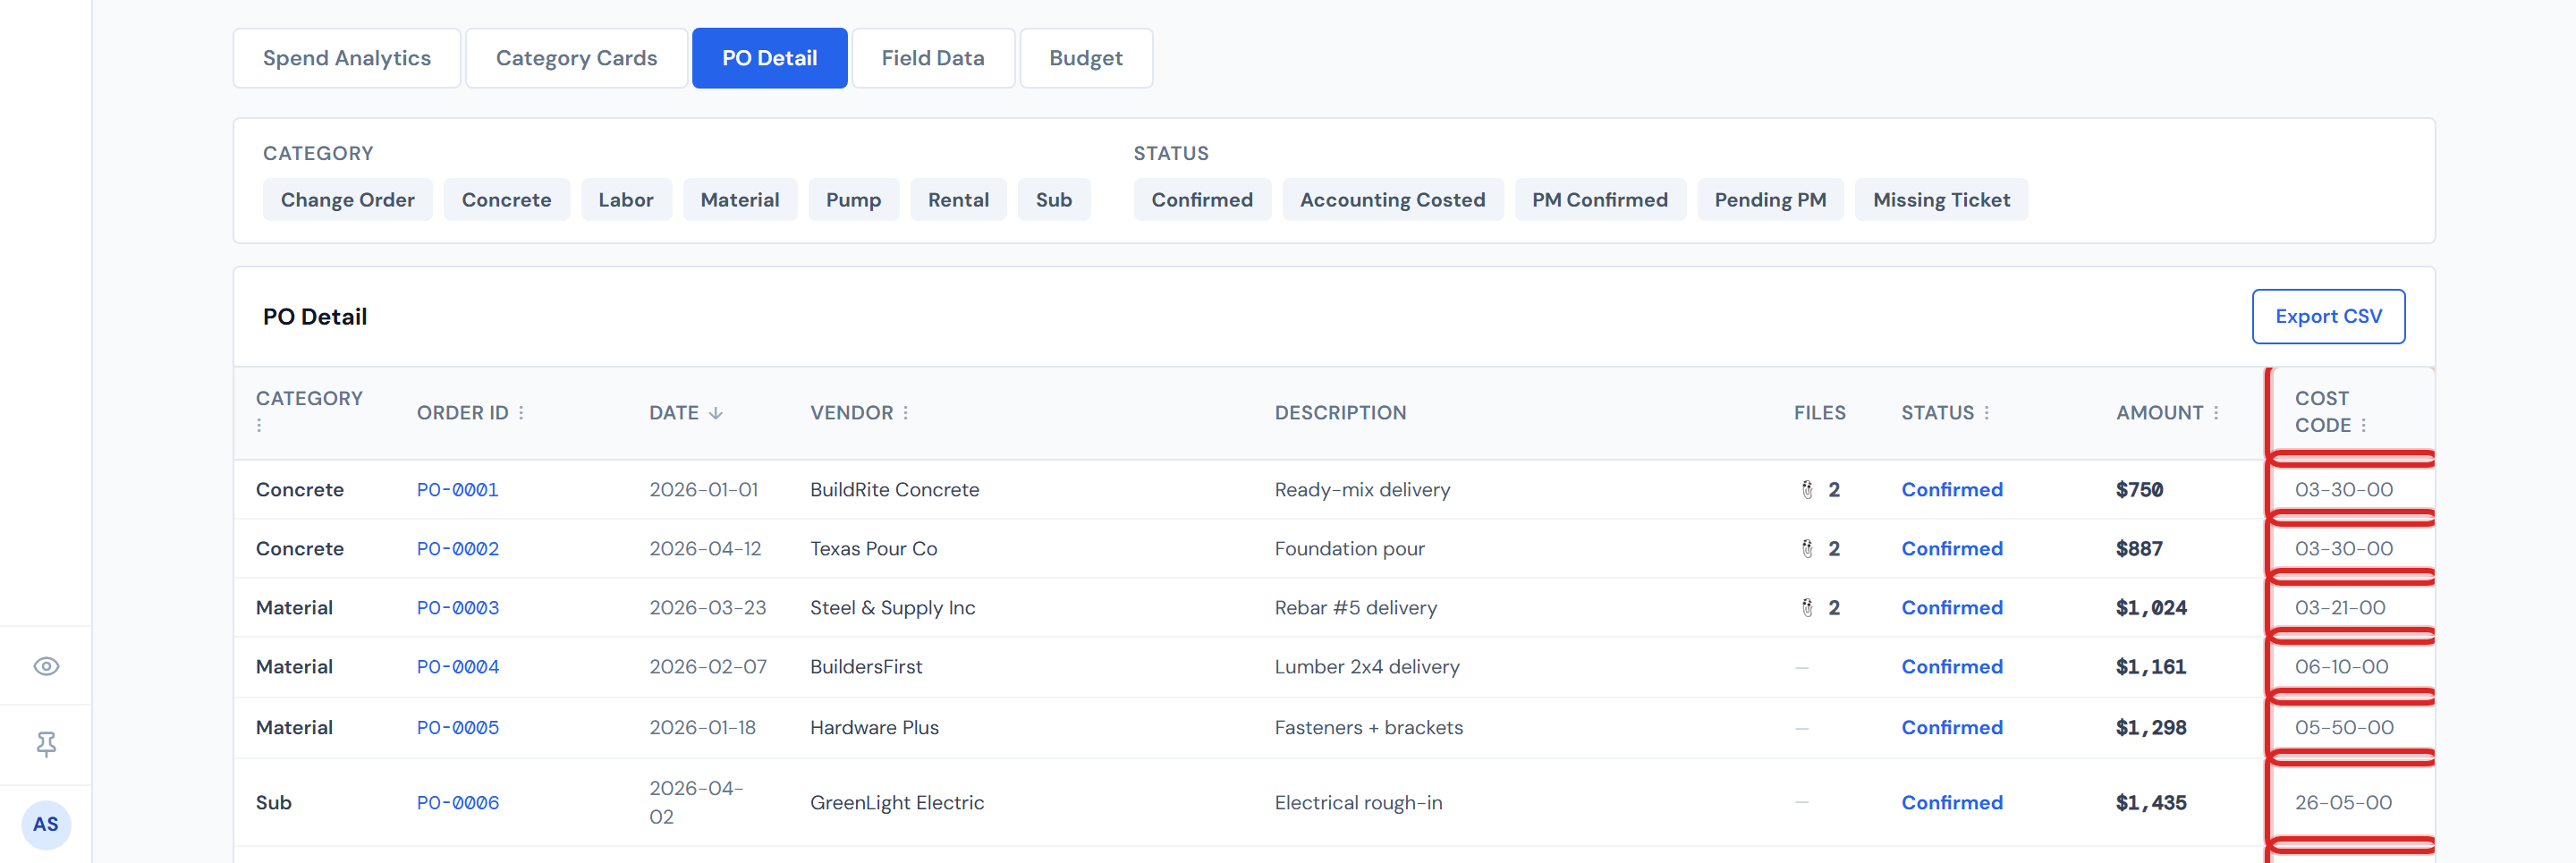Viewport: 2576px width, 863px height.
Task: Toggle the Missing Ticket status filter
Action: point(1942,199)
